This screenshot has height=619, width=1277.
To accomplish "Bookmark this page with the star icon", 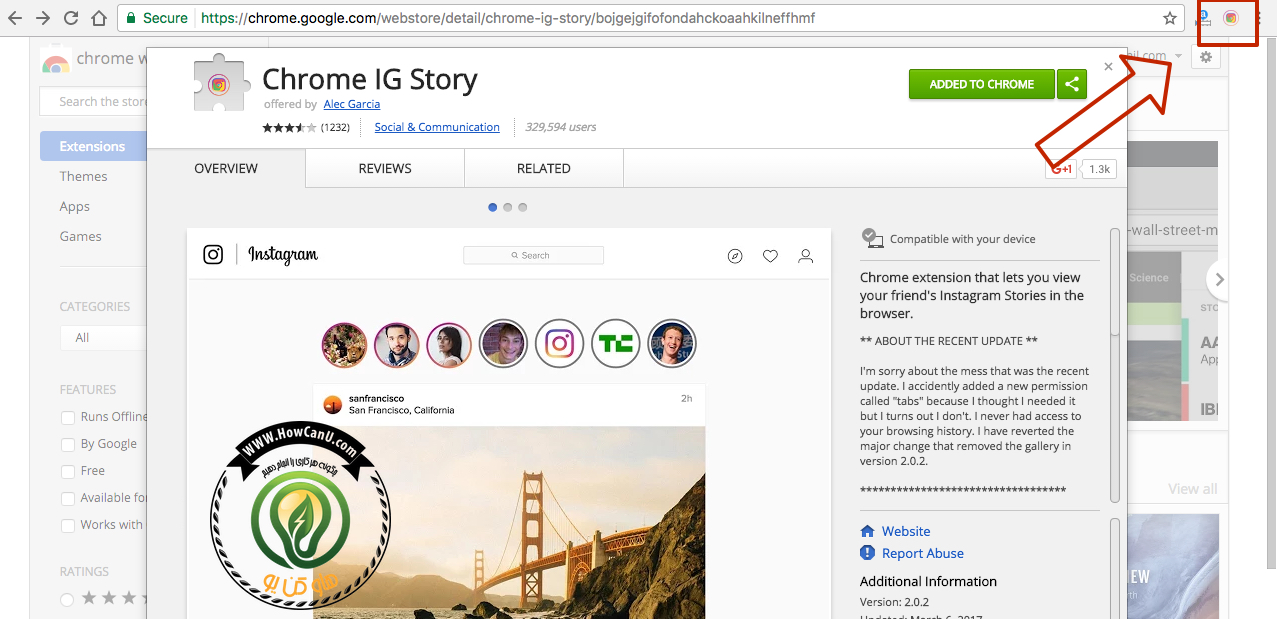I will tap(1170, 18).
